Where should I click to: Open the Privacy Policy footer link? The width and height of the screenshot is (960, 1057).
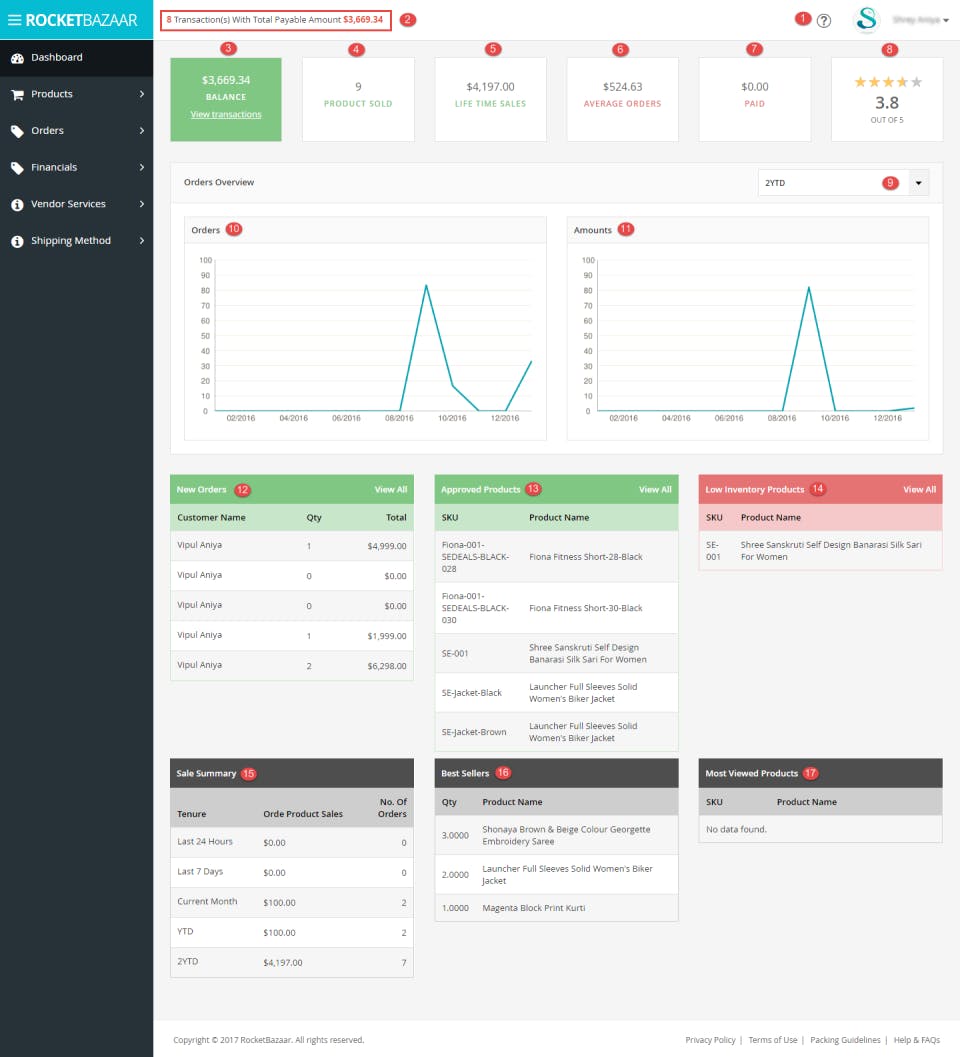[711, 1039]
